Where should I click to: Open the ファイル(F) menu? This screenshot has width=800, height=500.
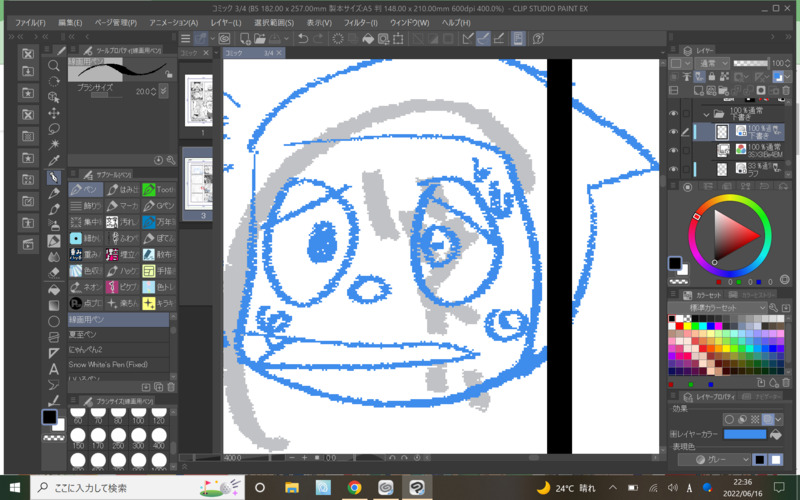[30, 23]
